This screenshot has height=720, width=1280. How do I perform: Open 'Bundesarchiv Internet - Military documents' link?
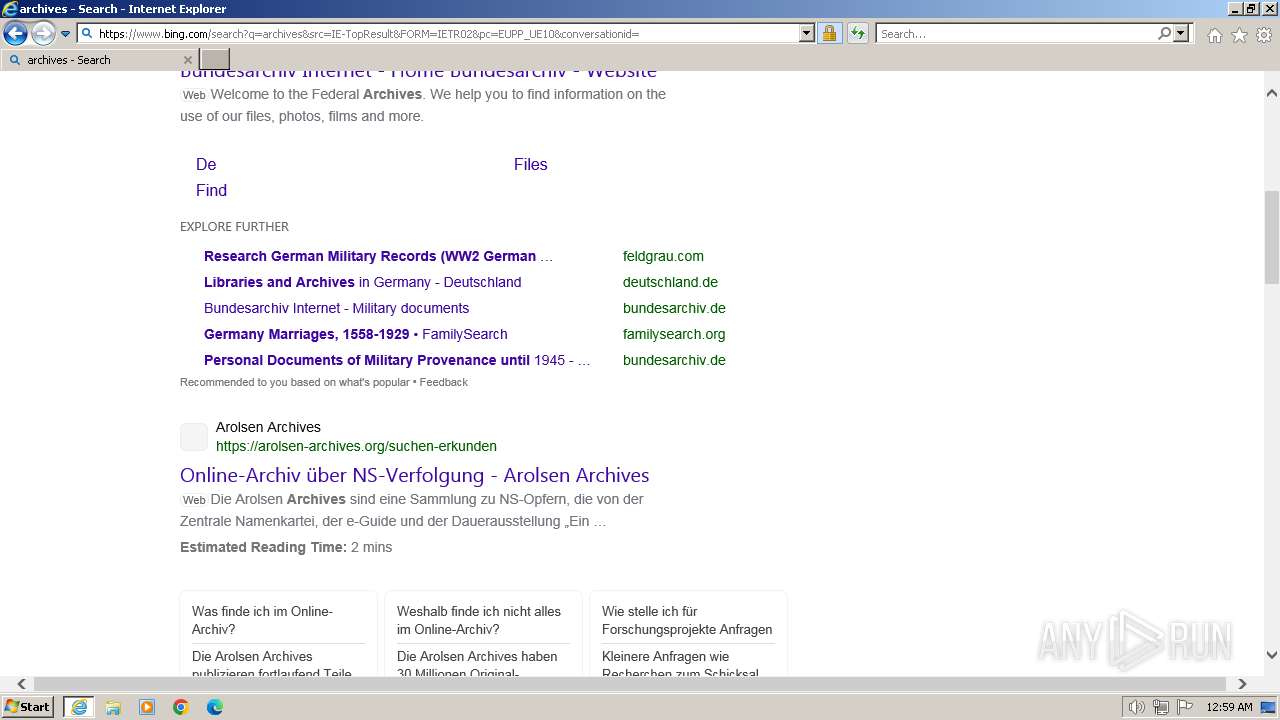pyautogui.click(x=336, y=308)
